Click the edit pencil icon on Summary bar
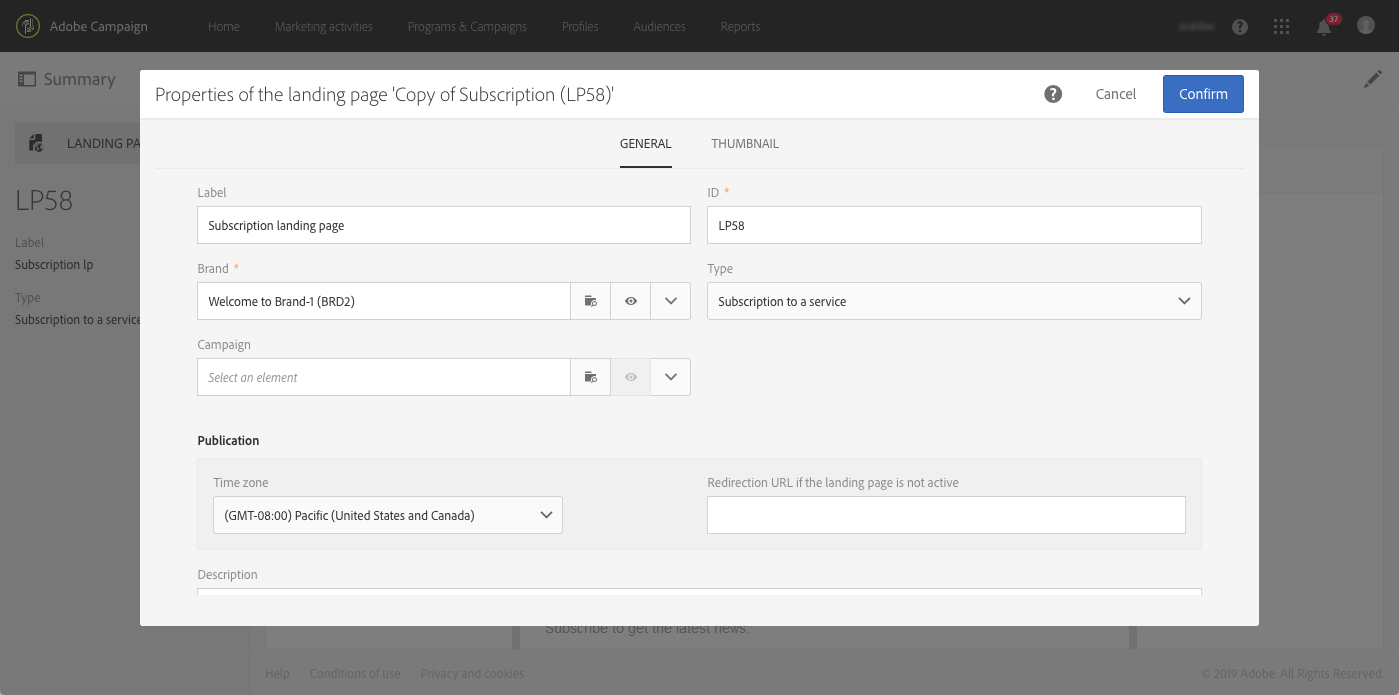Viewport: 1399px width, 695px height. (x=1373, y=79)
